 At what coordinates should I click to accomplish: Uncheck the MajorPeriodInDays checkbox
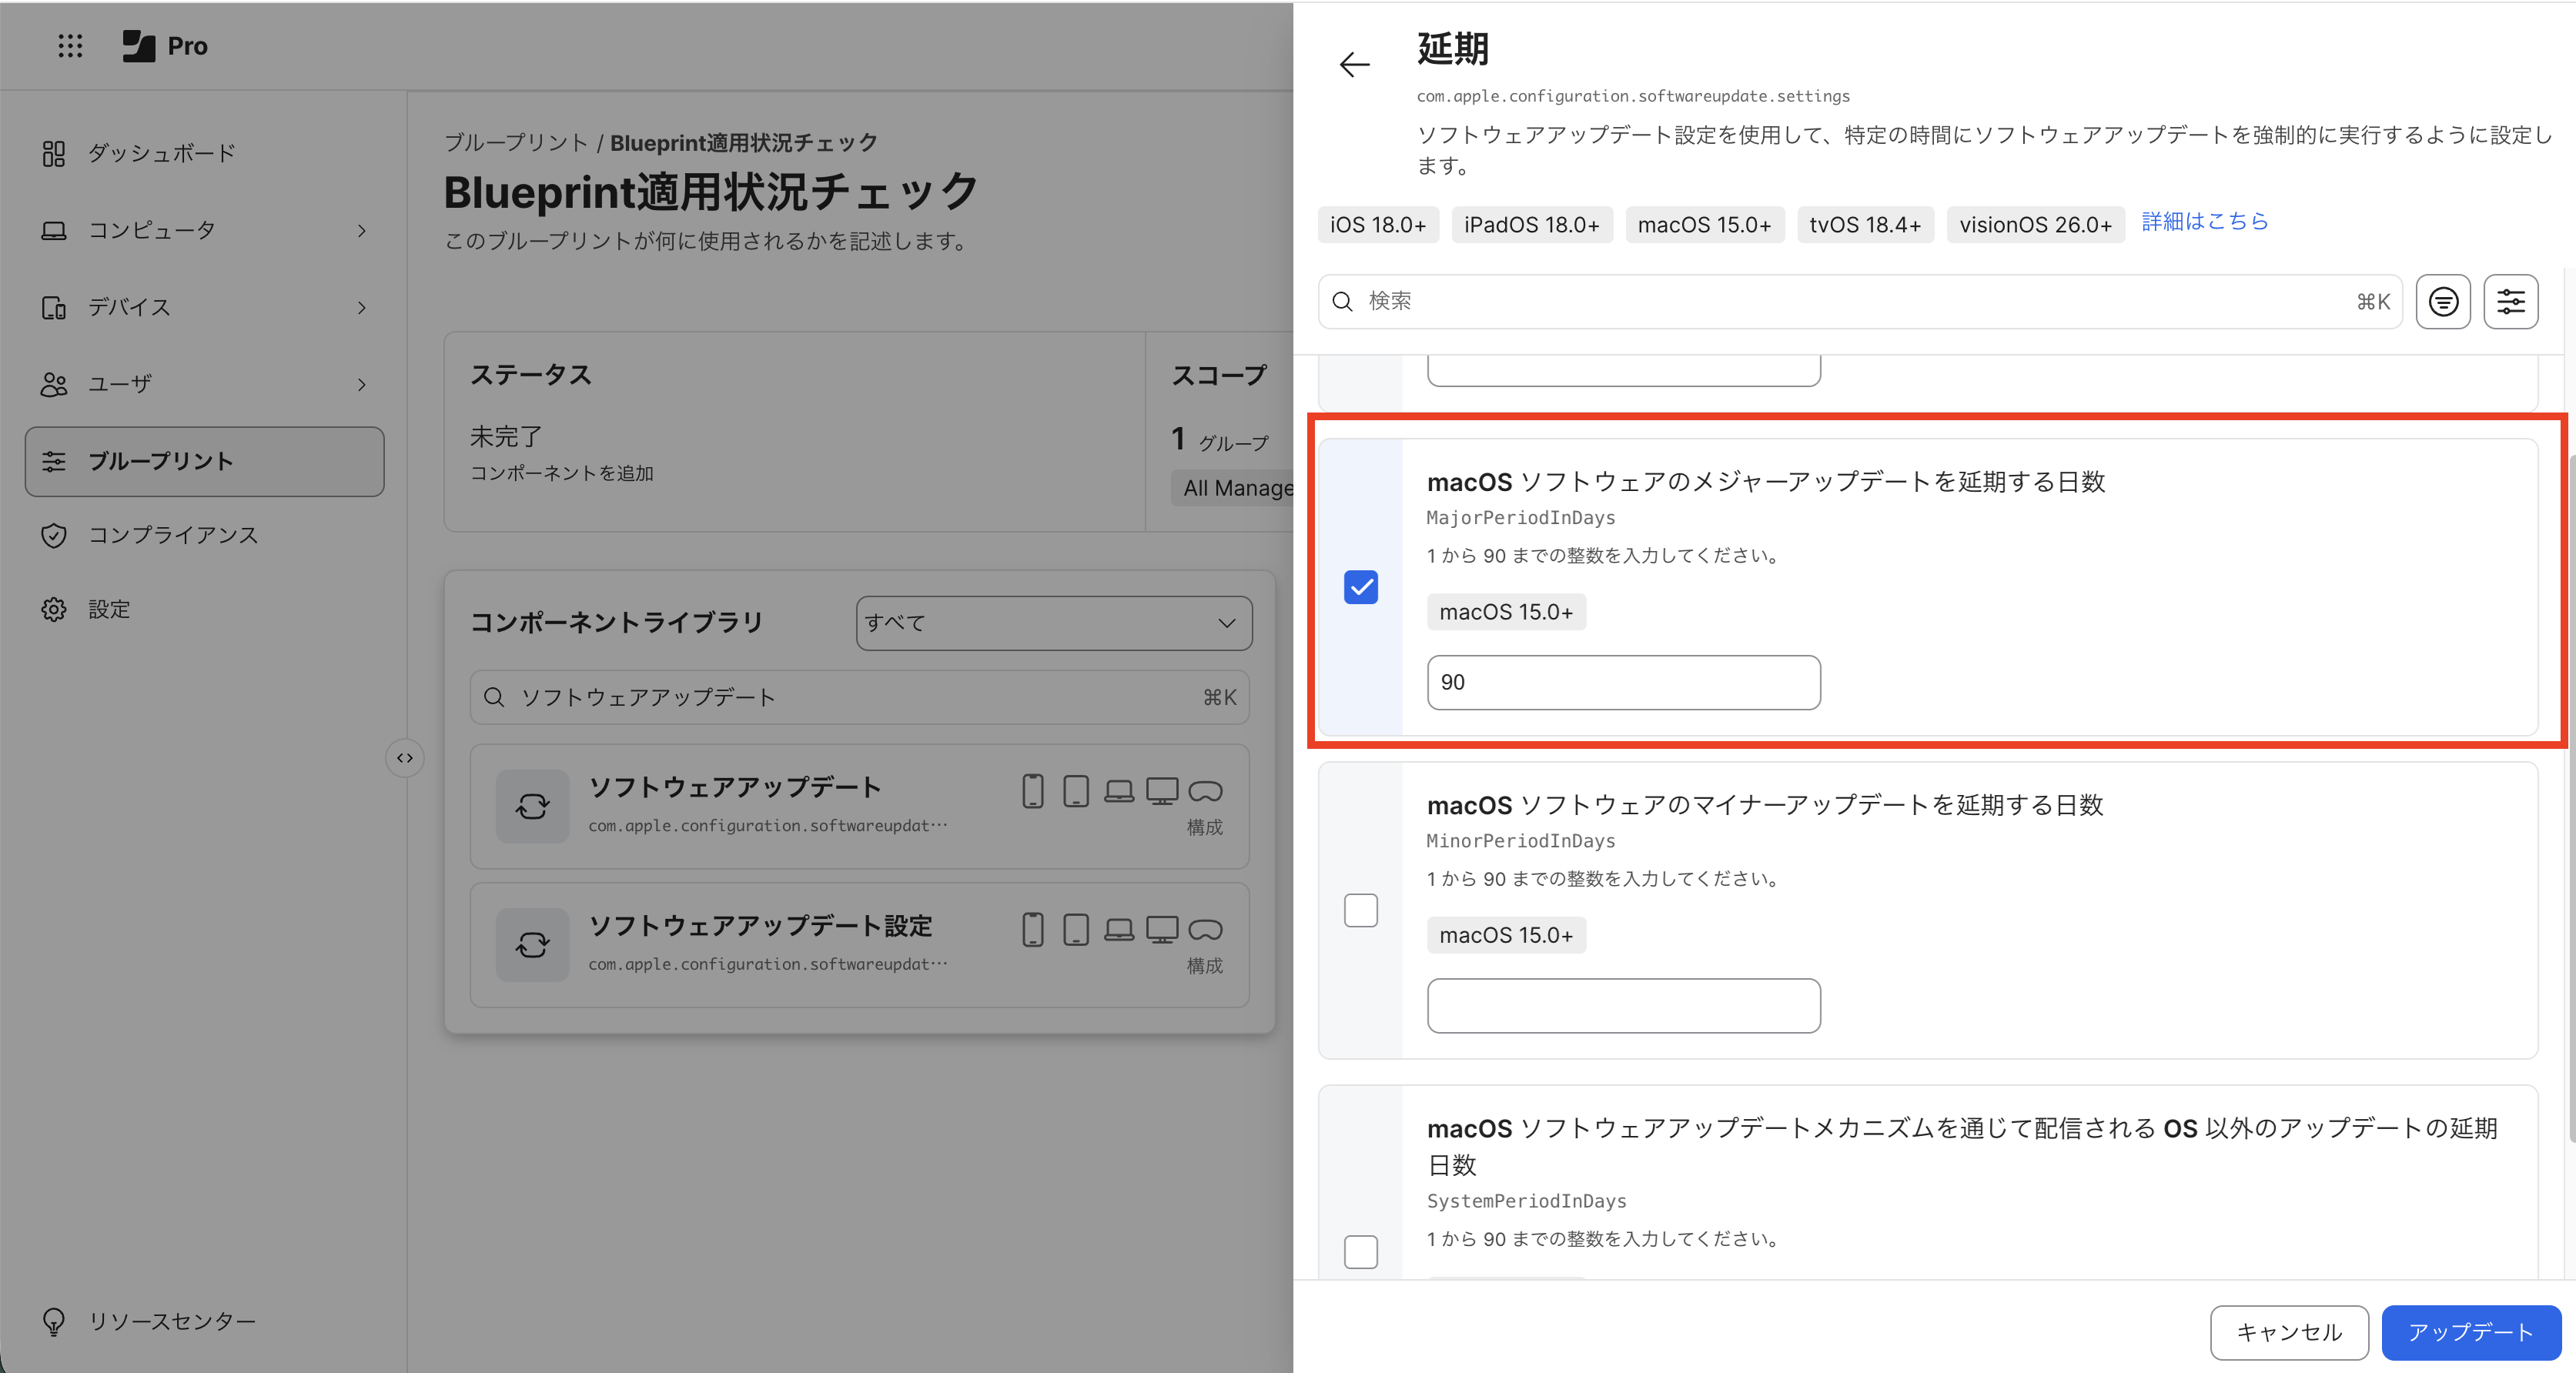tap(1361, 587)
